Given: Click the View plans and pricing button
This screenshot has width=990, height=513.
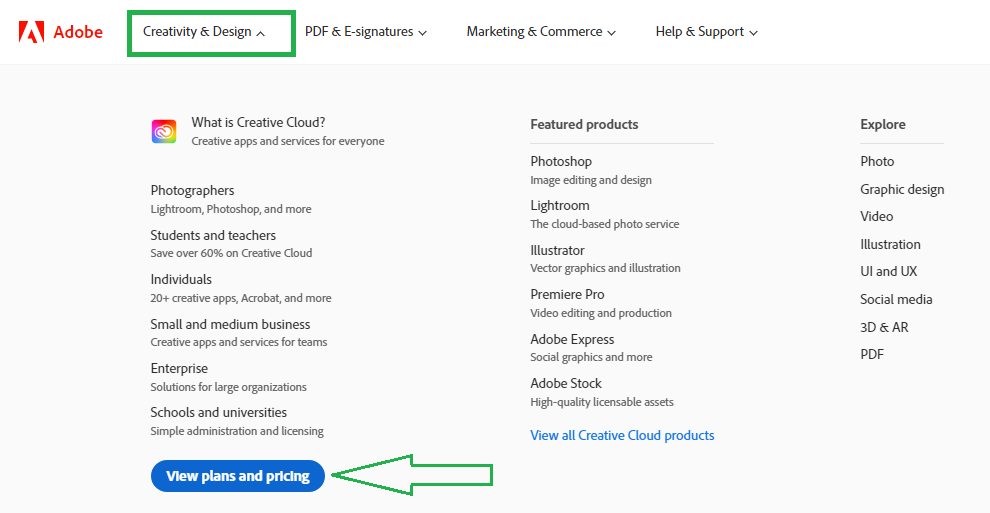Looking at the screenshot, I should tap(238, 476).
